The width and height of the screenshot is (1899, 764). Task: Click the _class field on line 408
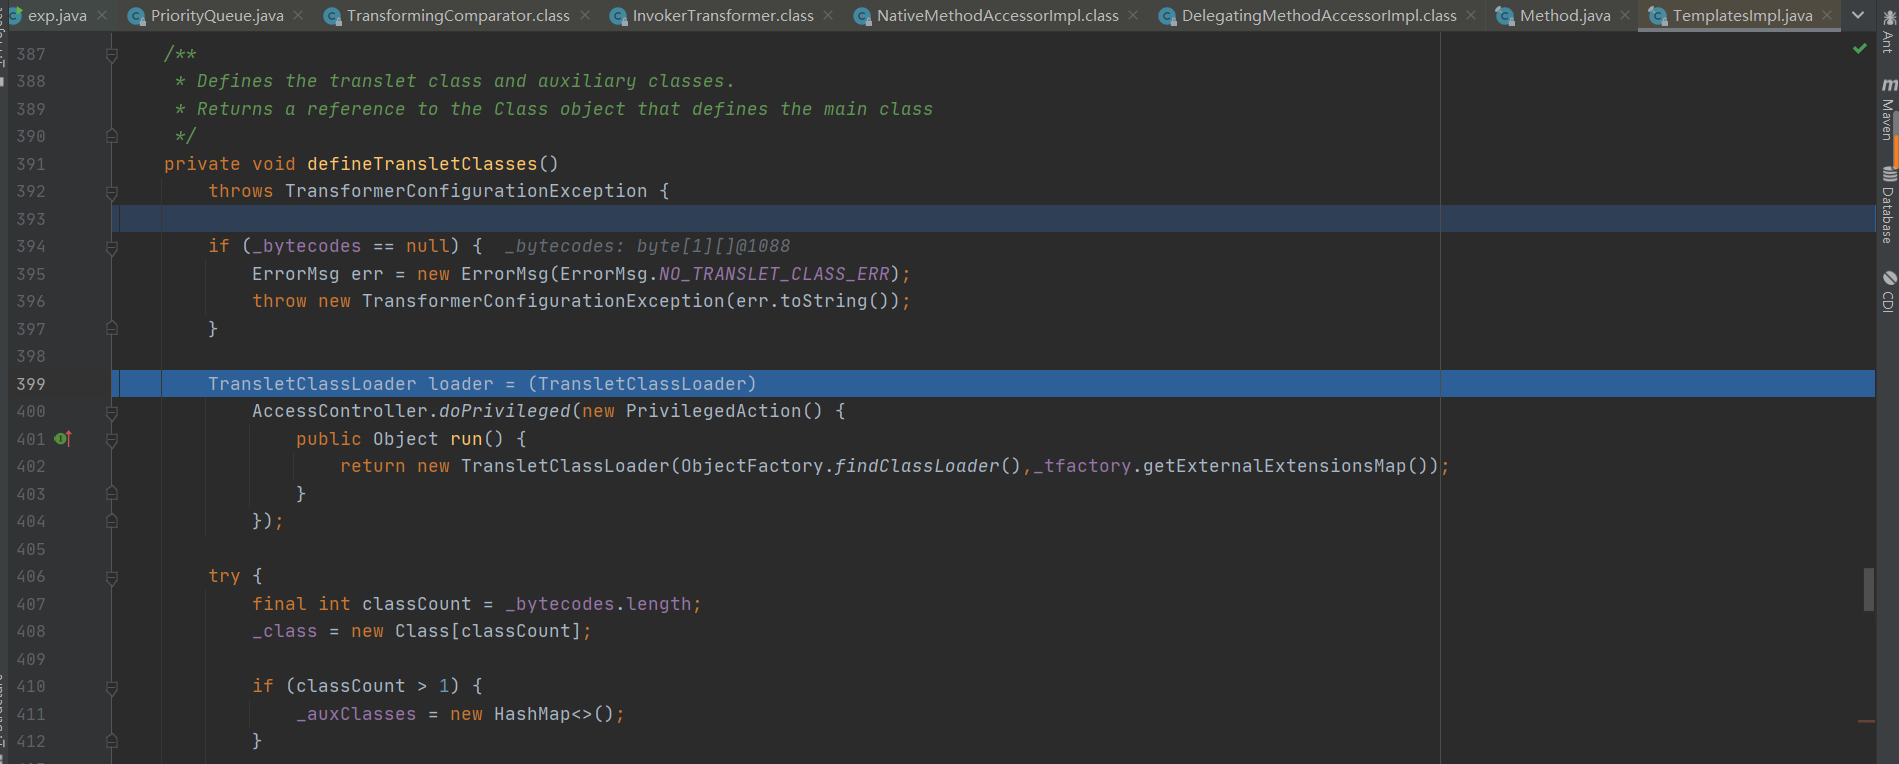tap(285, 631)
